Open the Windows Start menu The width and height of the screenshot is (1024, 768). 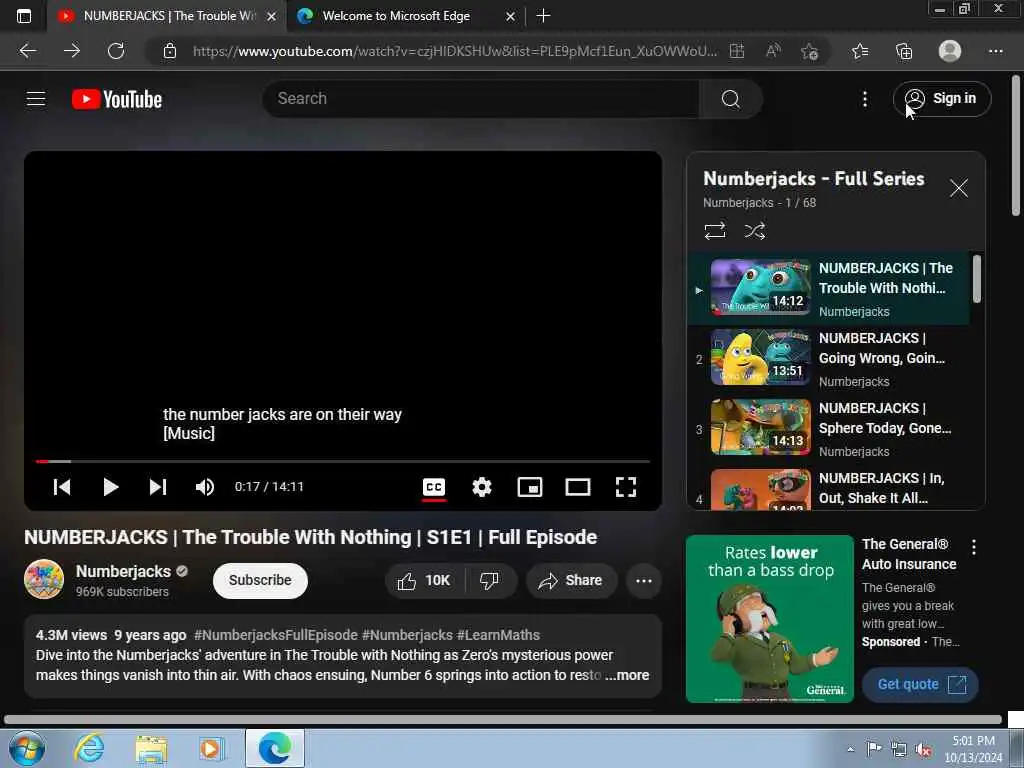[x=27, y=748]
